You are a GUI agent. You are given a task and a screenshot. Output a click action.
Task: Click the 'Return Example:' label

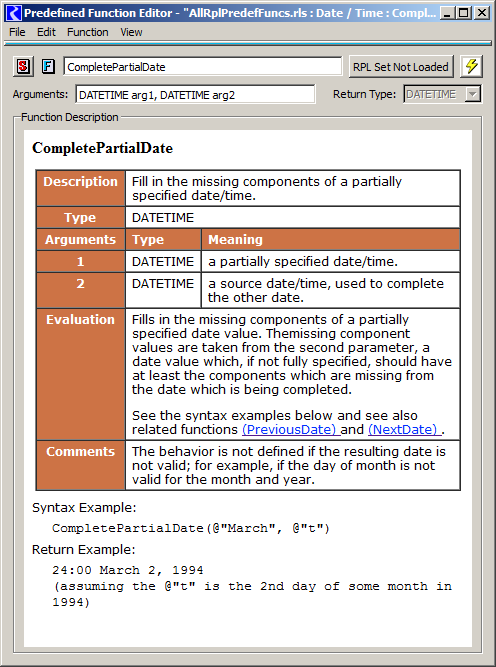tap(84, 550)
